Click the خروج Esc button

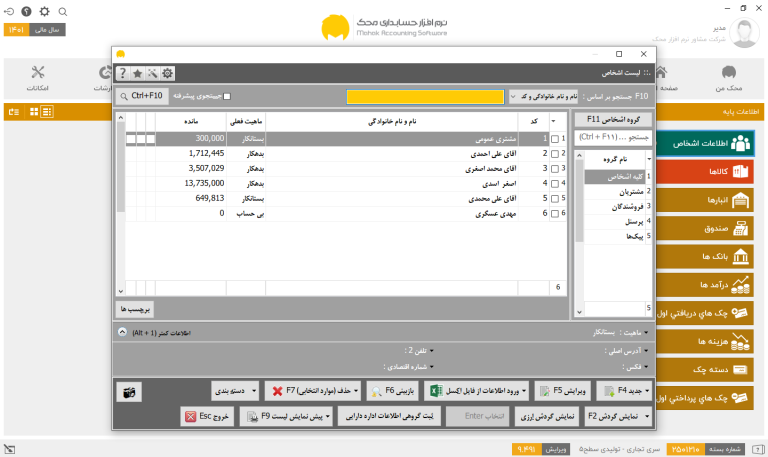point(207,416)
